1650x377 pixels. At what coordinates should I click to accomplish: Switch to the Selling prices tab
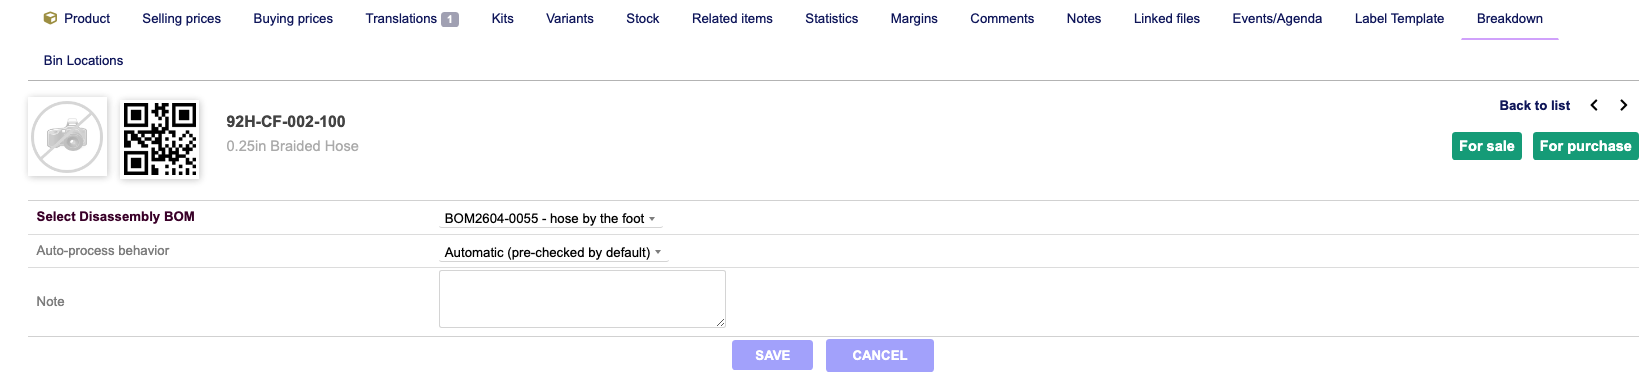pyautogui.click(x=181, y=18)
